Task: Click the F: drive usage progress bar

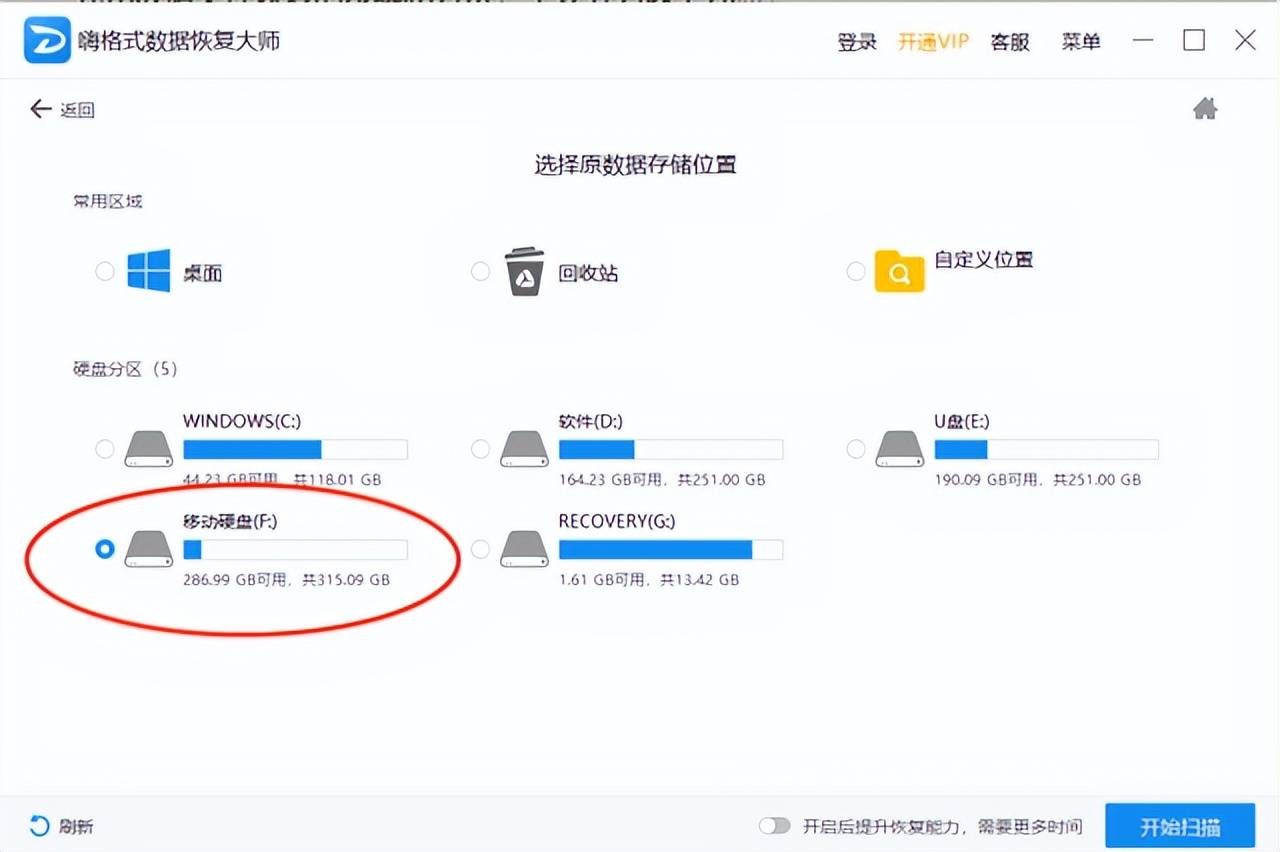Action: (295, 549)
